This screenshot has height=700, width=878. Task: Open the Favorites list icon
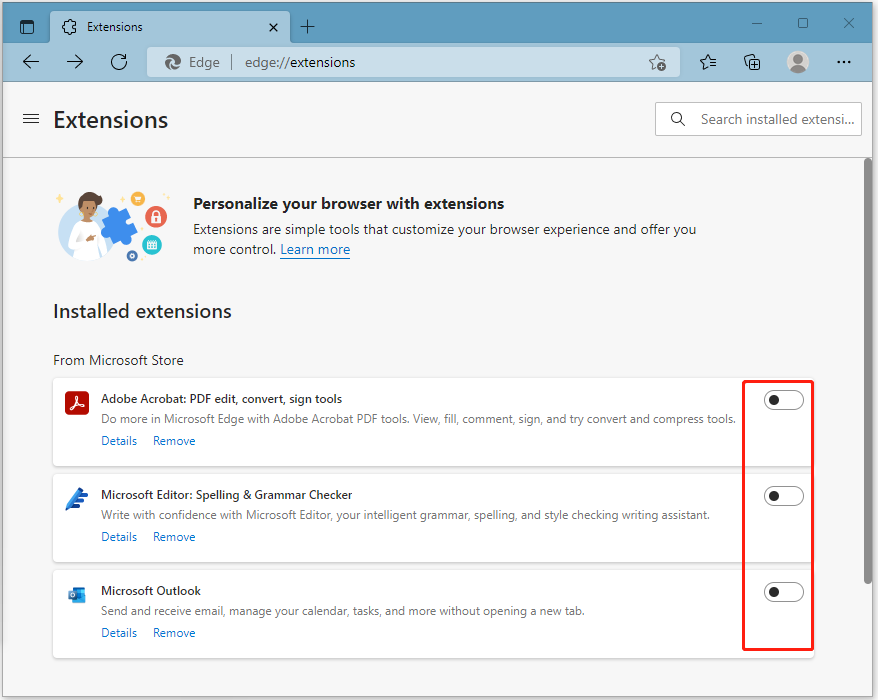(x=708, y=62)
